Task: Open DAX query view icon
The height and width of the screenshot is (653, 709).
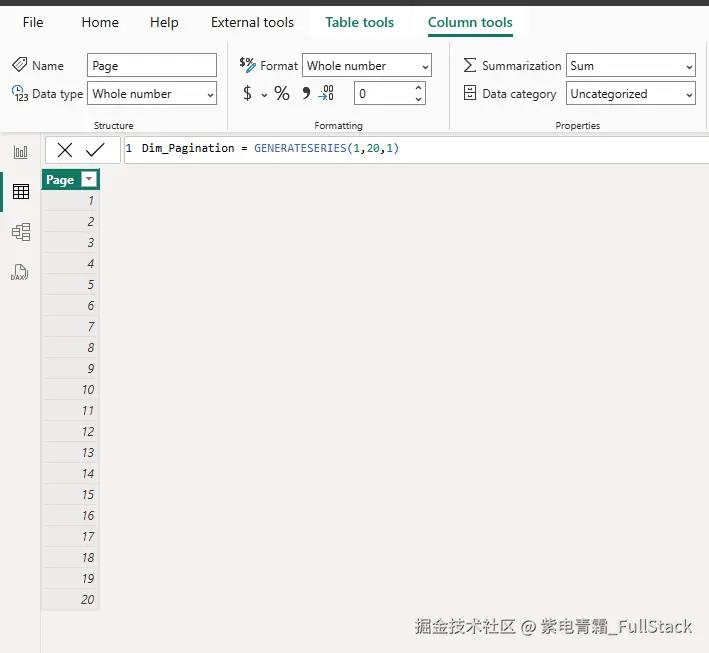Action: click(x=19, y=272)
